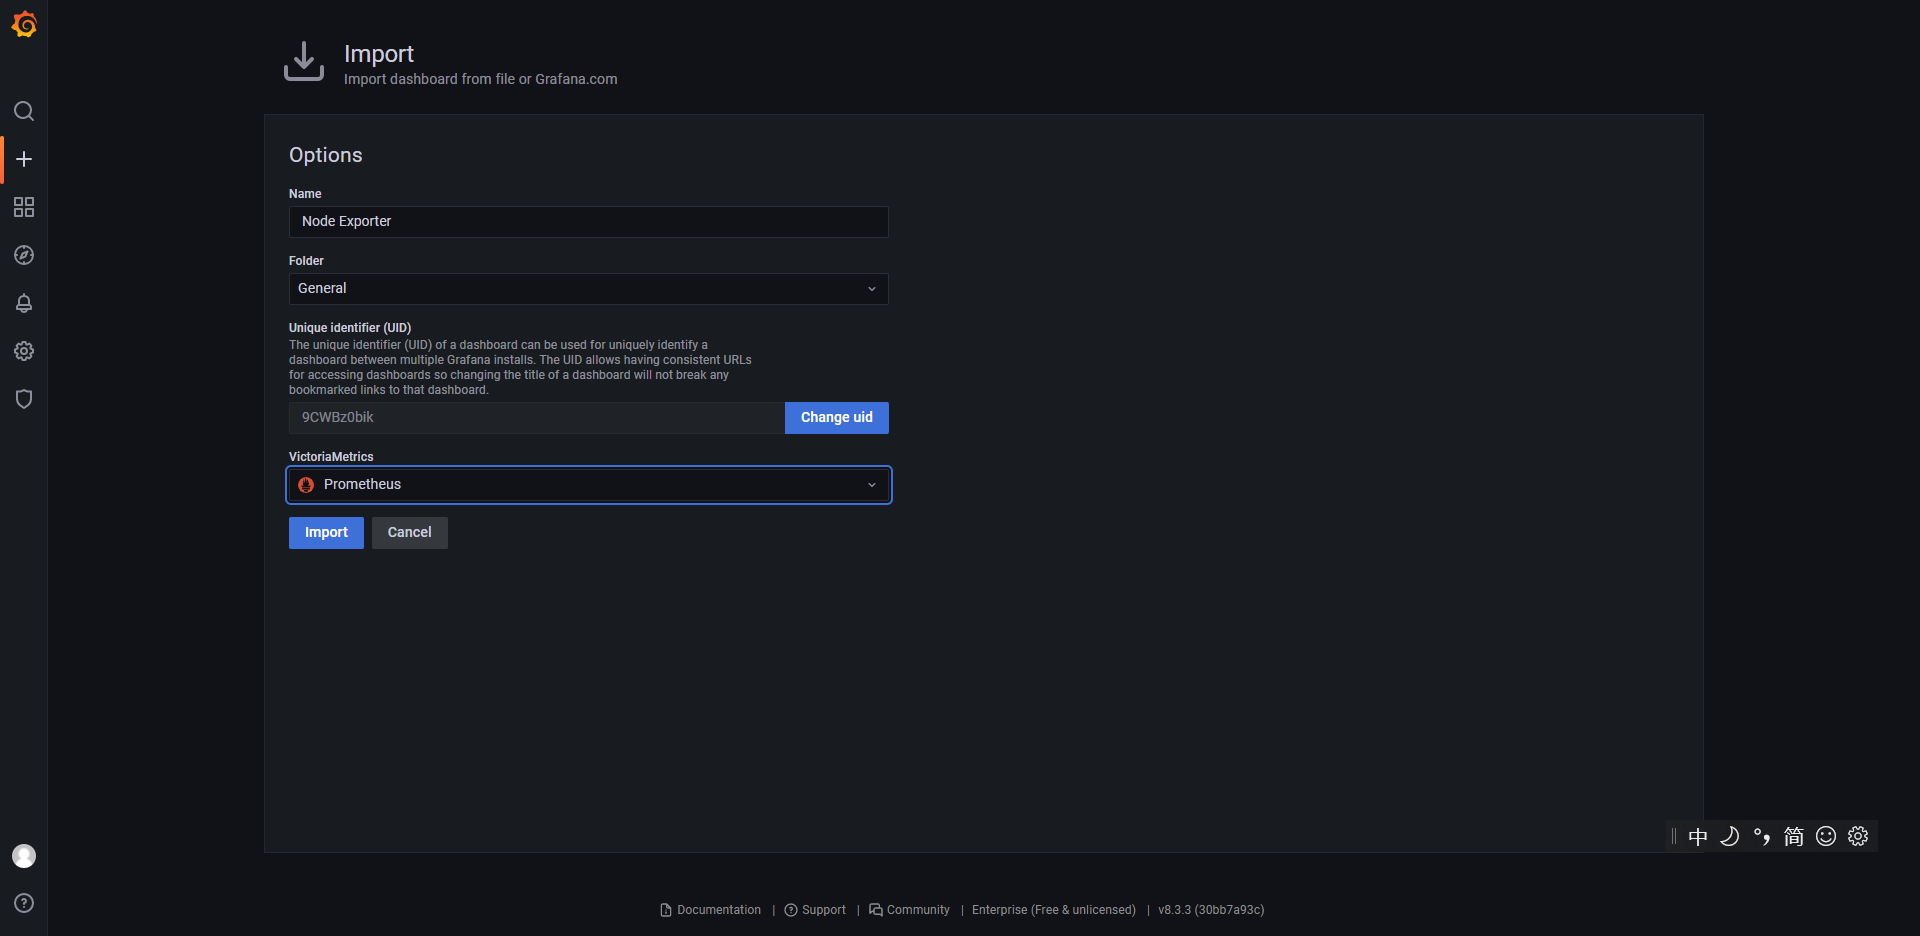
Task: Click the IME toolbar drag handle
Action: (1673, 837)
